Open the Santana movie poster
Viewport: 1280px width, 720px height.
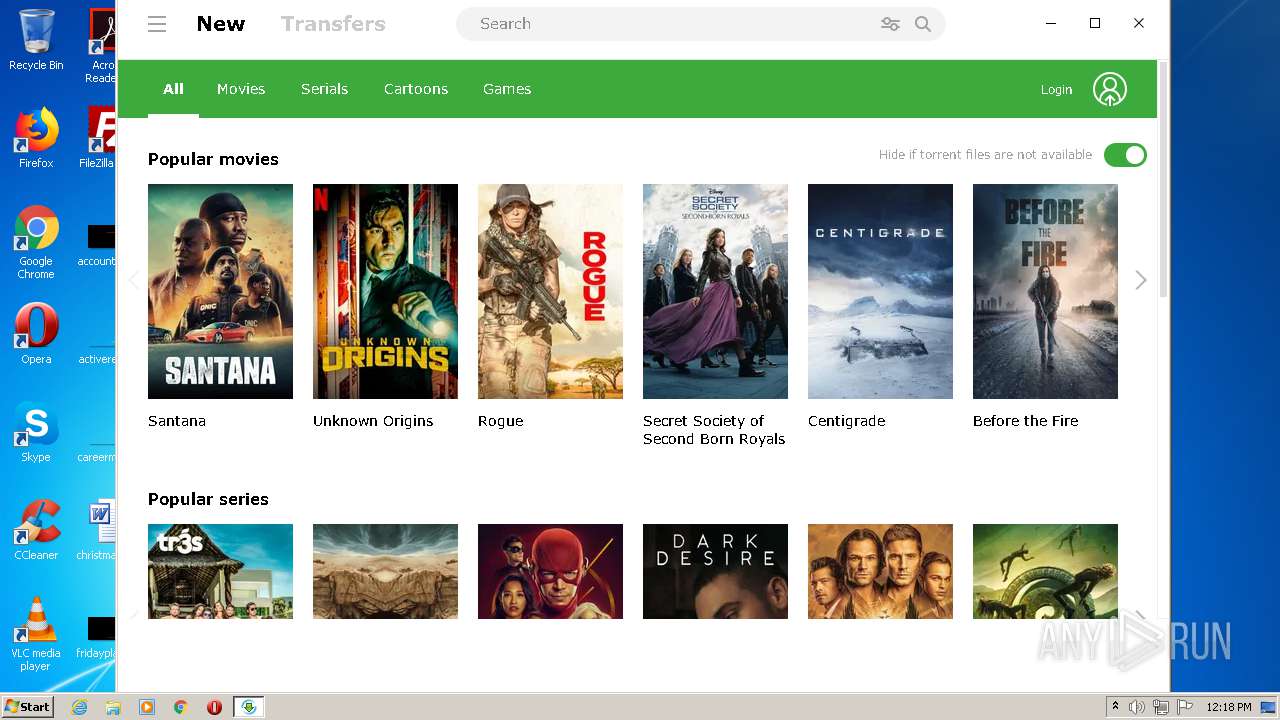(x=220, y=291)
